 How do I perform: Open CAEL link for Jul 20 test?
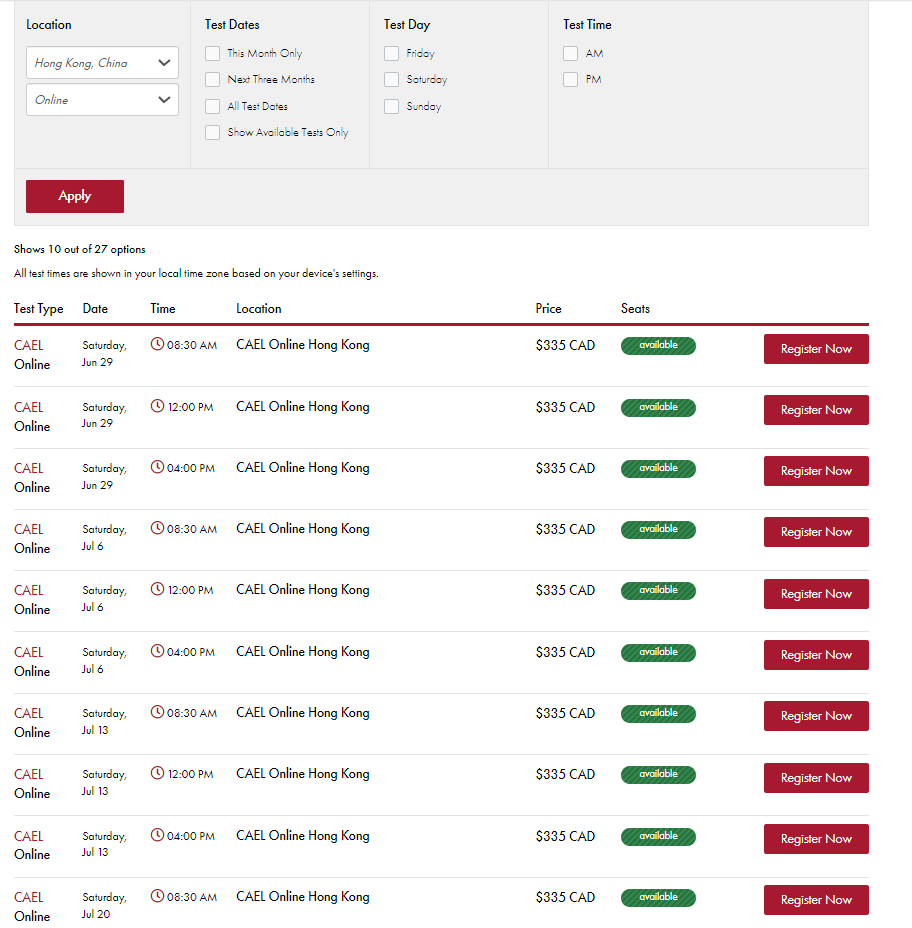(29, 897)
